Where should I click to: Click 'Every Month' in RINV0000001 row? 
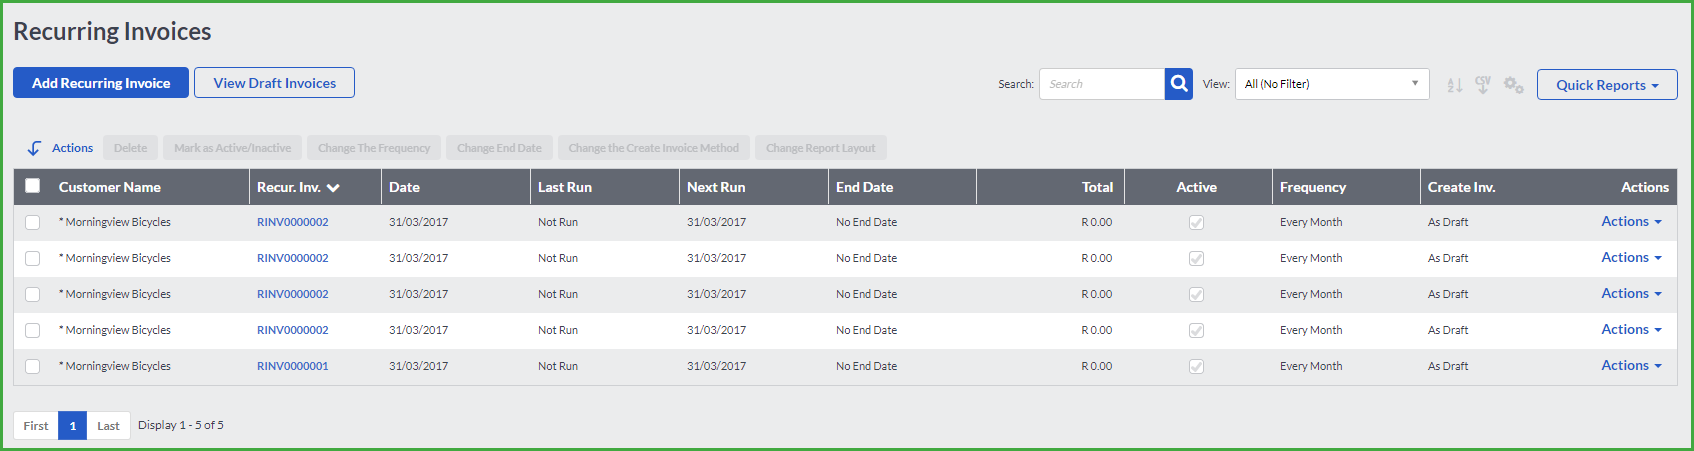coord(1311,366)
